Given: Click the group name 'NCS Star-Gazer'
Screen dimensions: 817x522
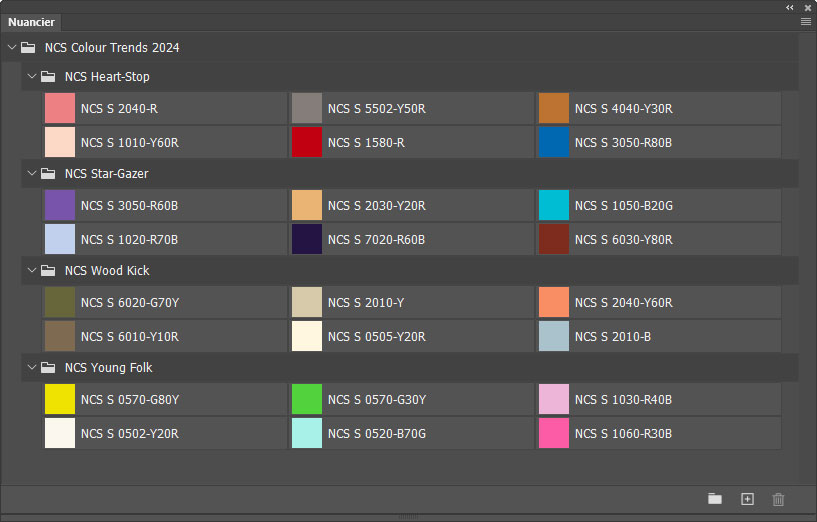Looking at the screenshot, I should (107, 173).
